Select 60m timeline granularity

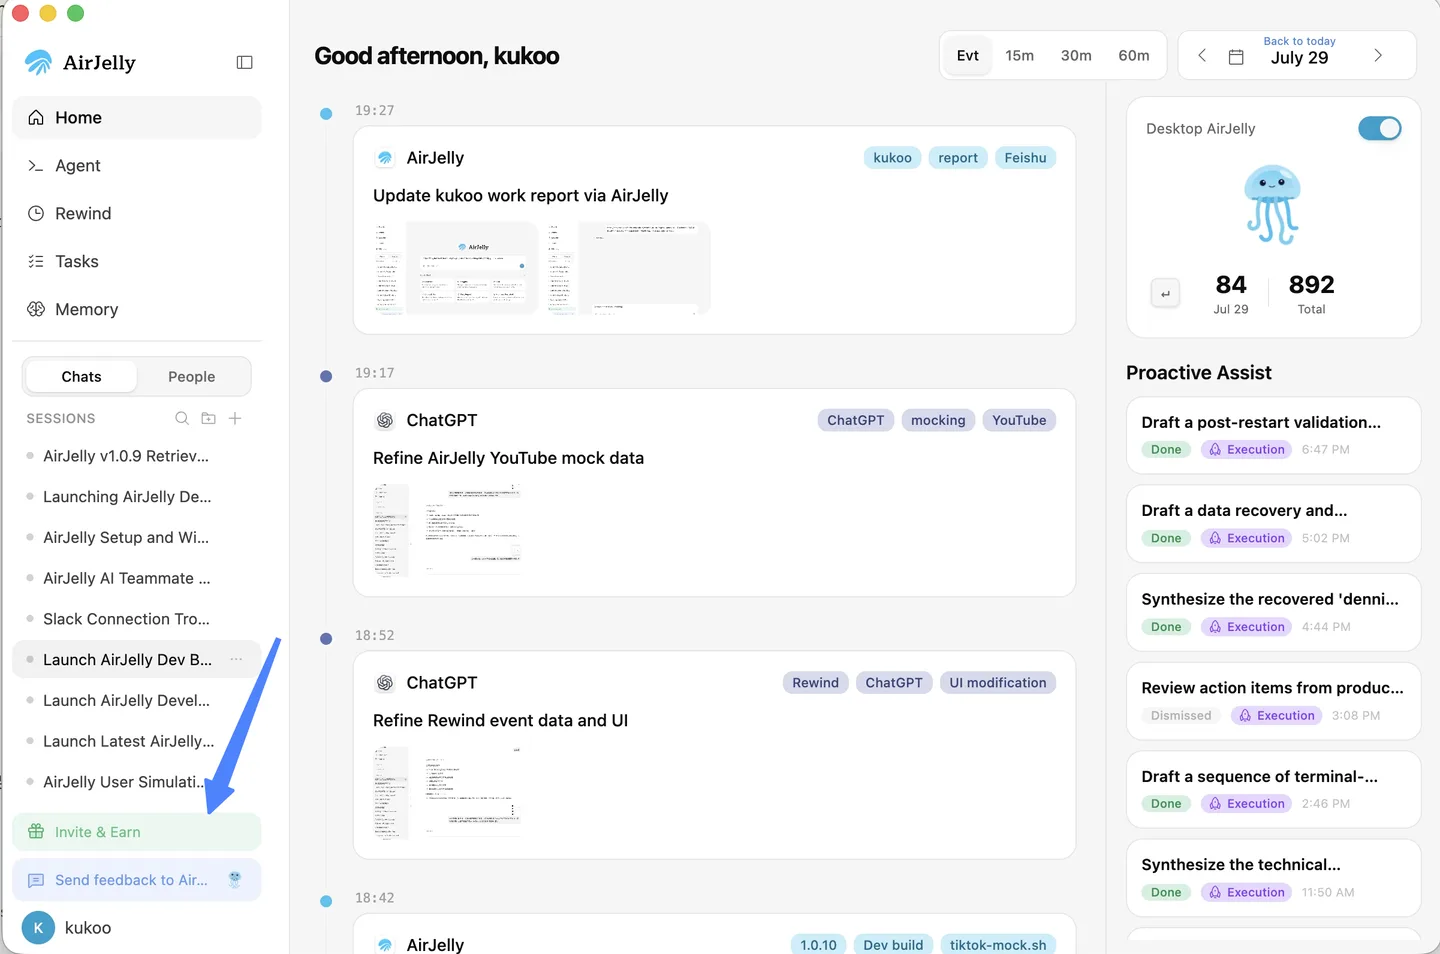point(1134,56)
